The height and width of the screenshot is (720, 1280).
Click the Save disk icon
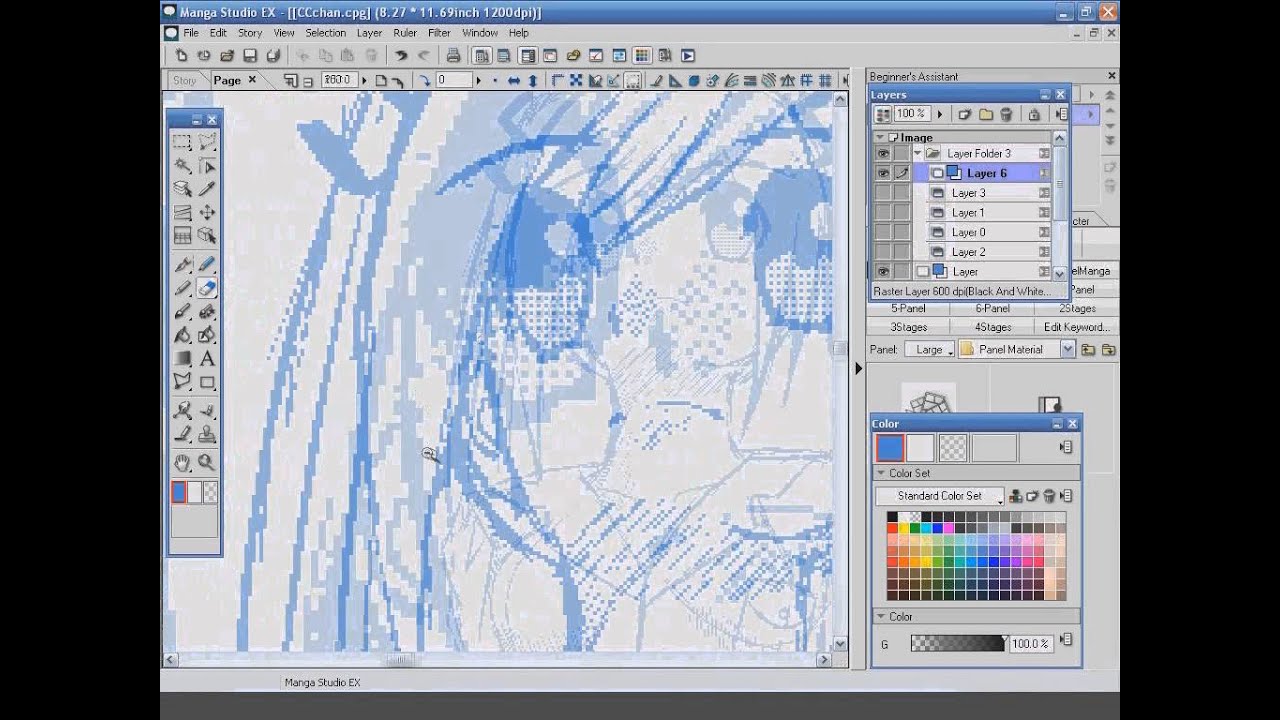click(x=250, y=56)
